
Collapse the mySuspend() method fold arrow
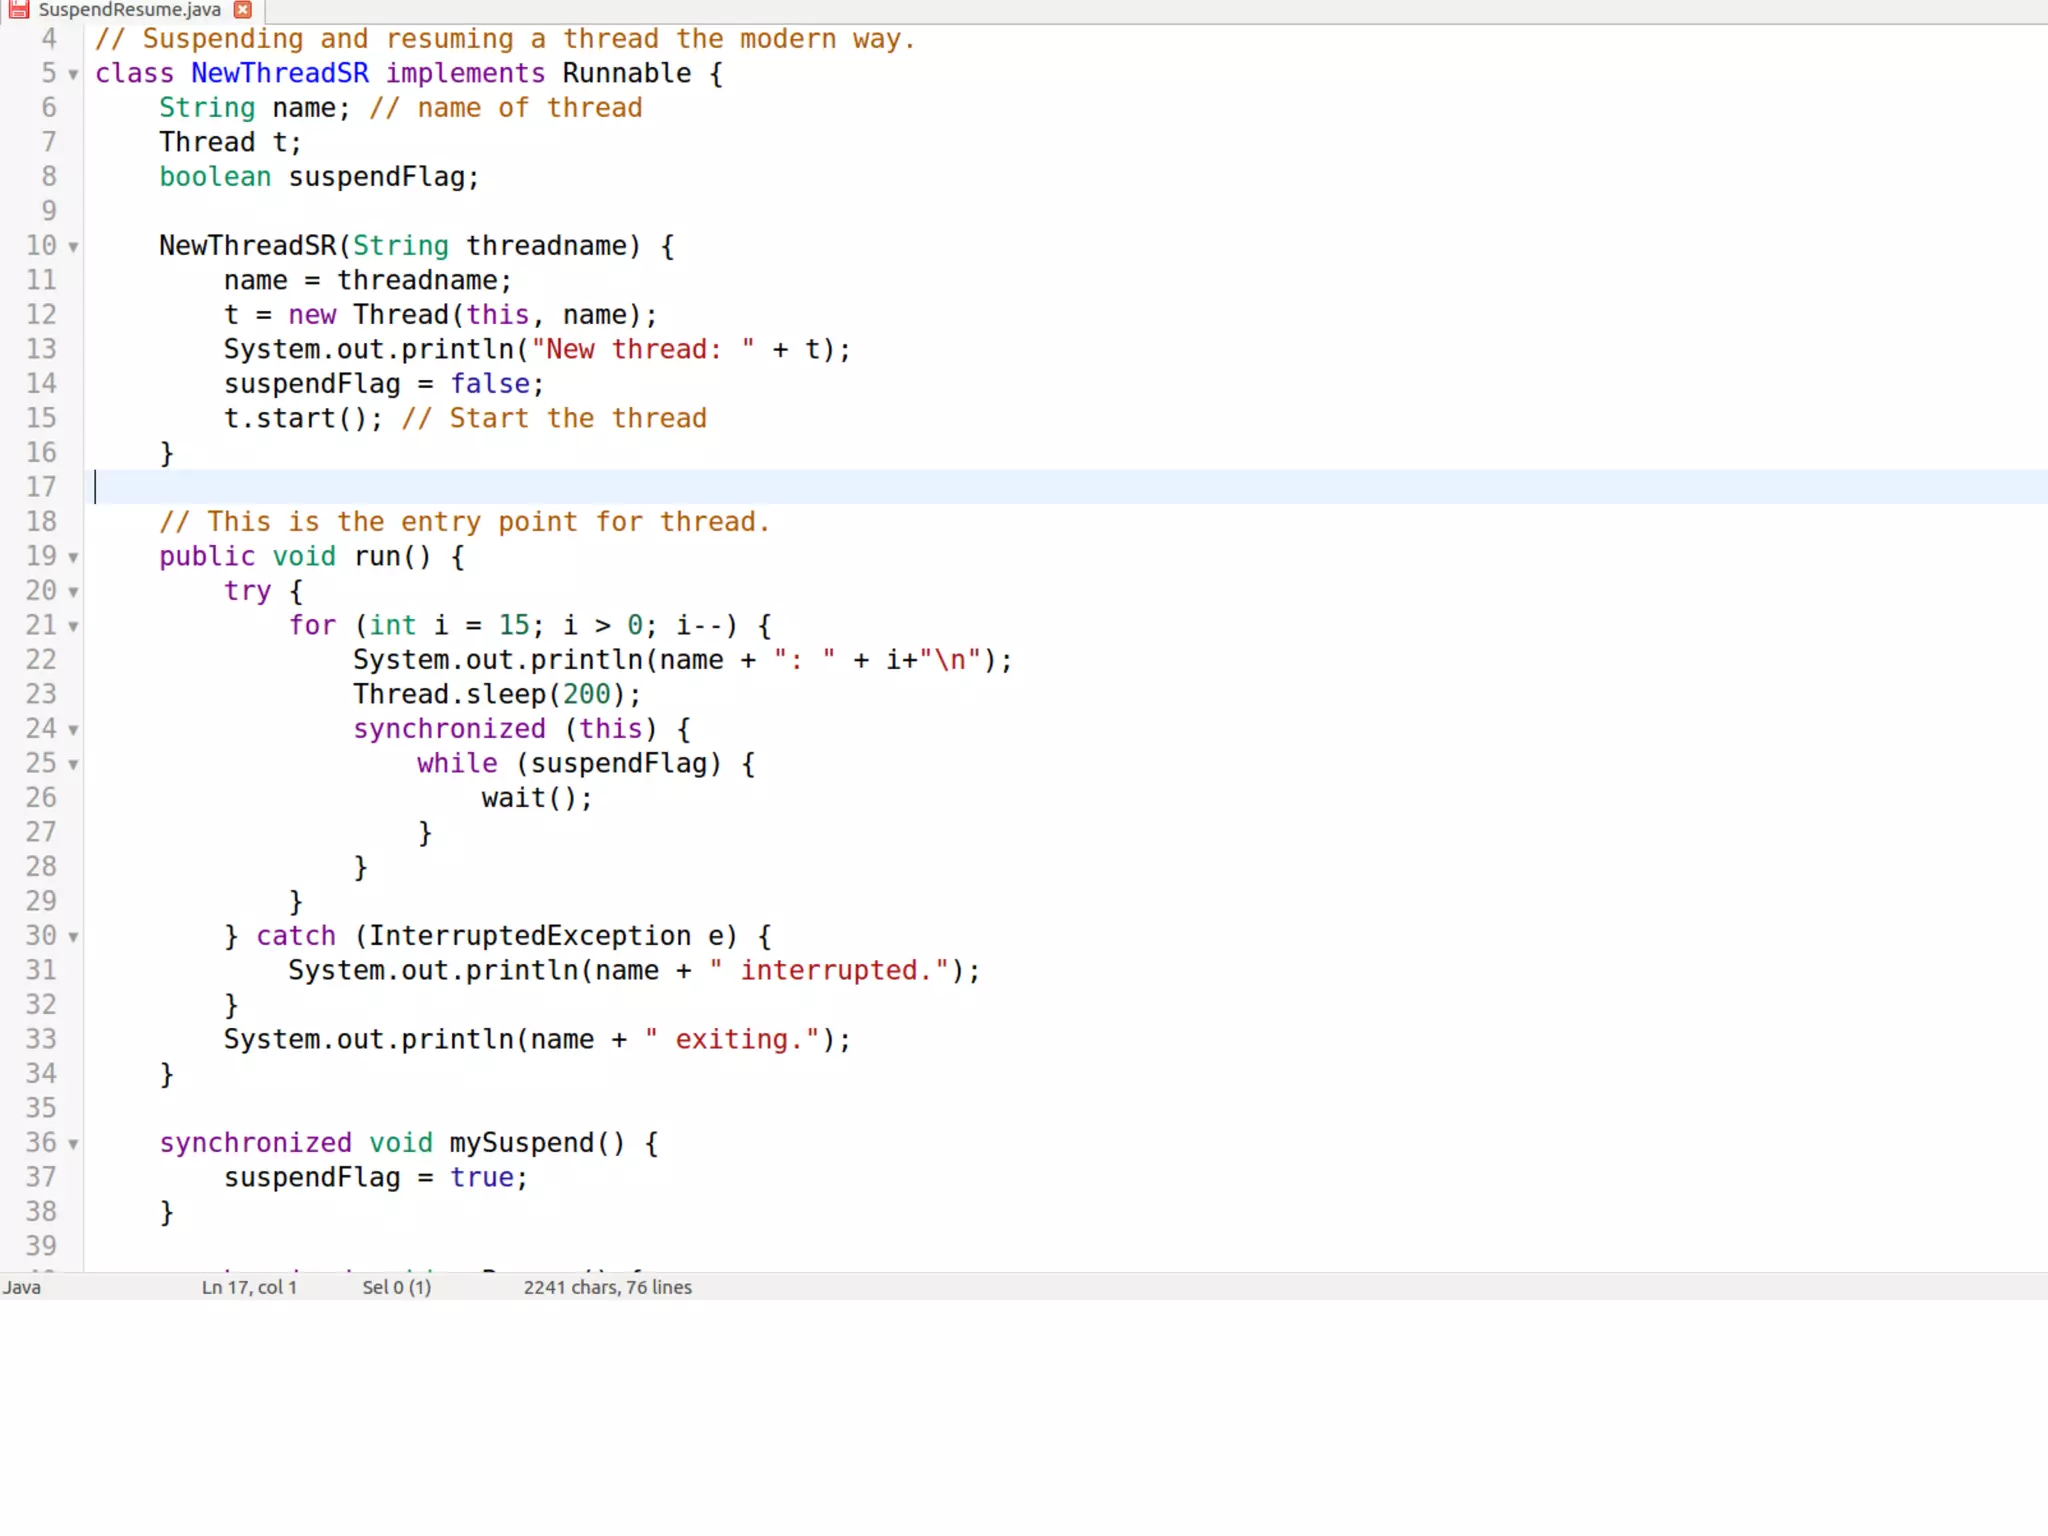coord(73,1144)
